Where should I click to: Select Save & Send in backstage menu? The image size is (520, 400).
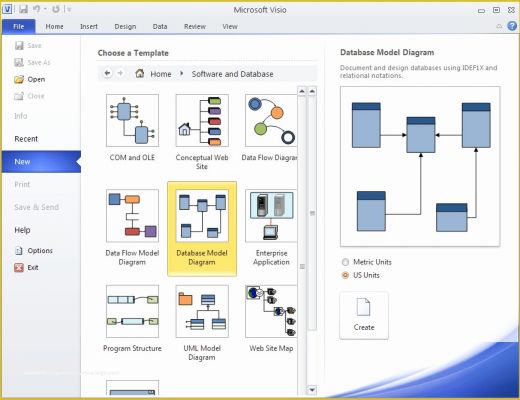(x=37, y=207)
